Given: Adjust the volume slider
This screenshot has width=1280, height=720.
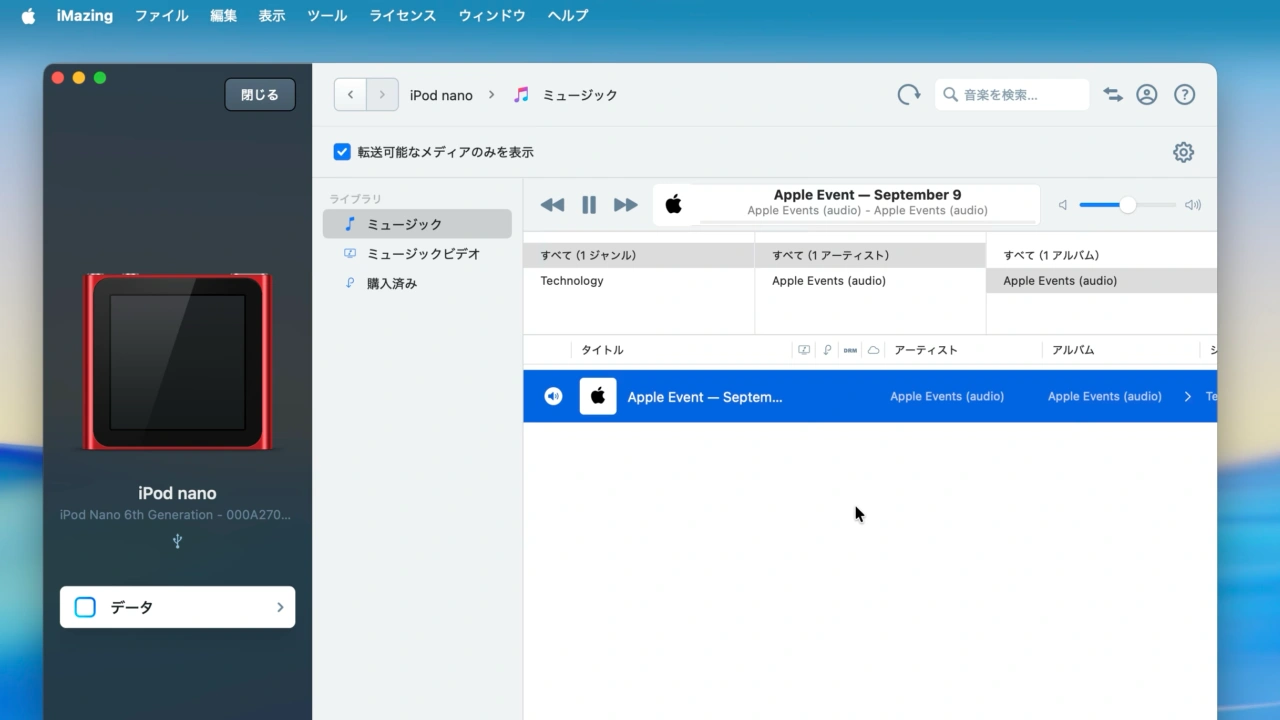Looking at the screenshot, I should click(x=1127, y=205).
